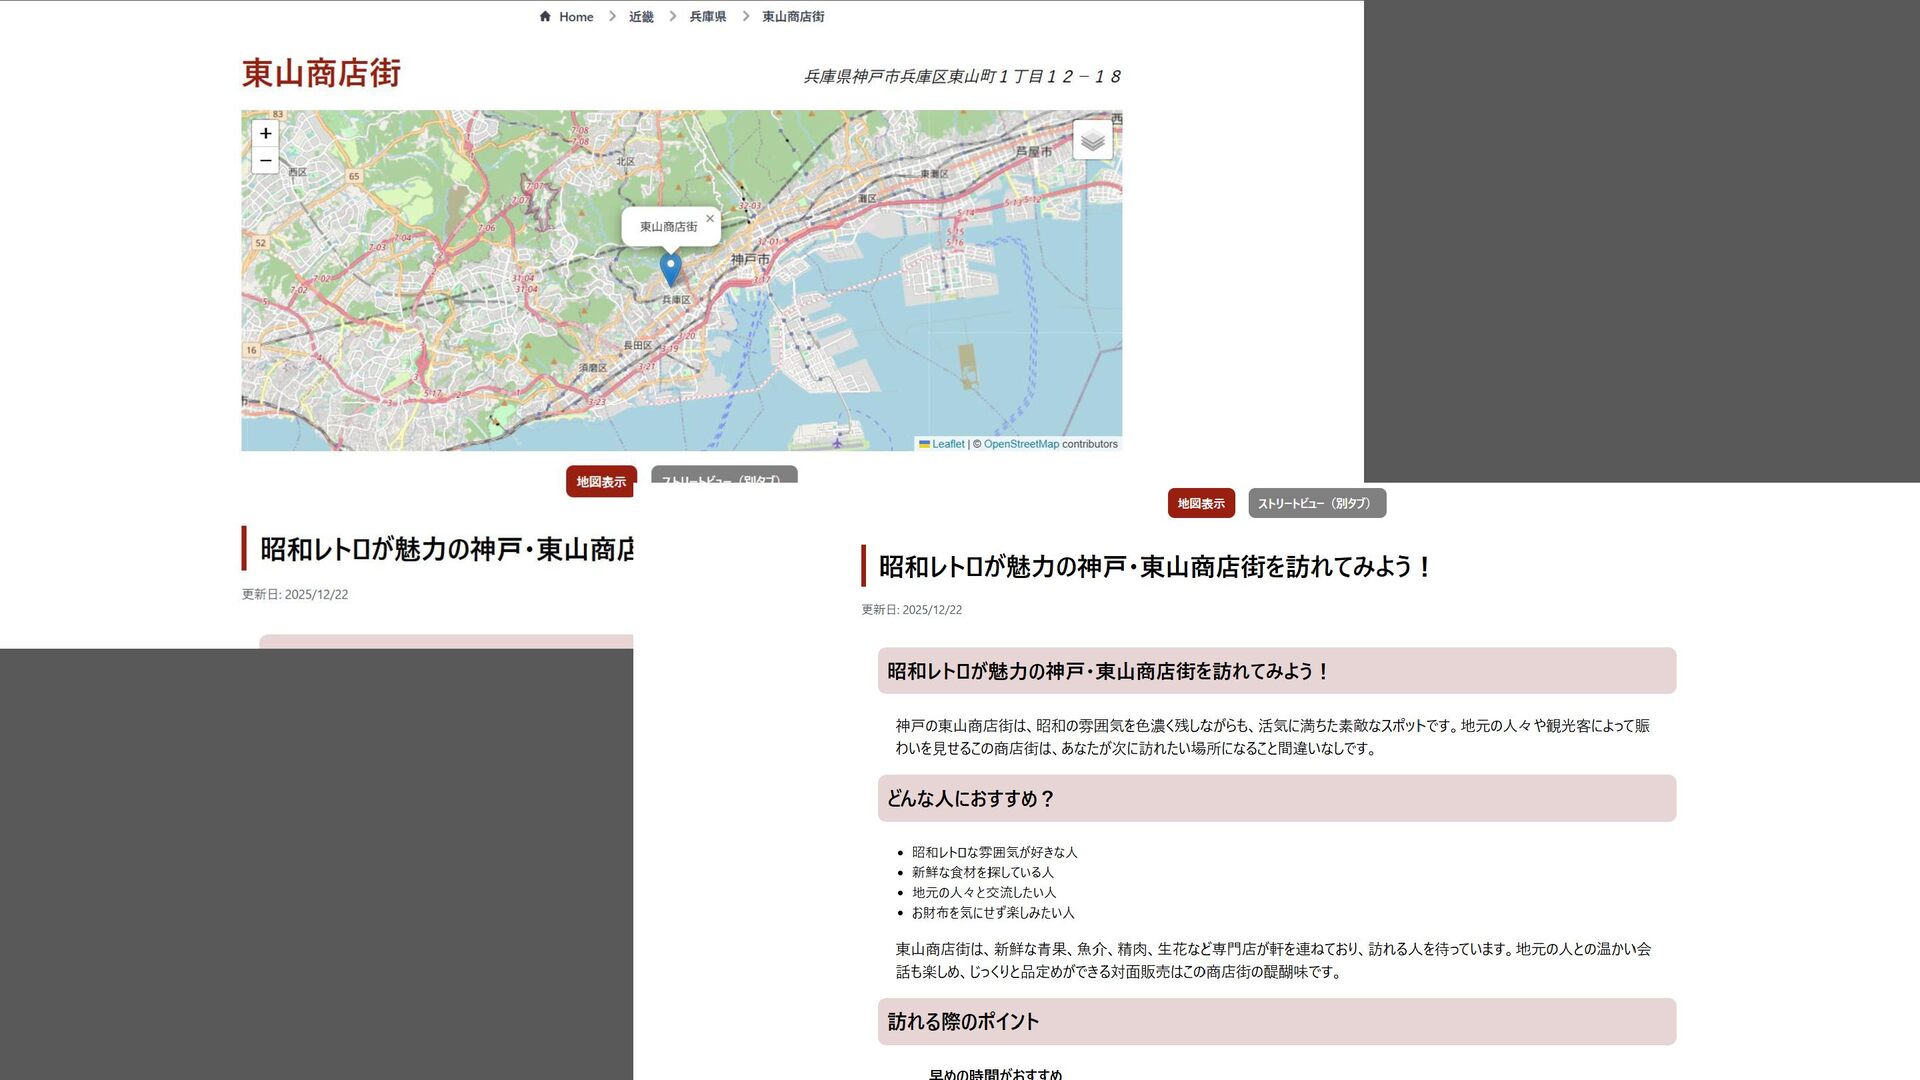This screenshot has height=1080, width=1920.
Task: Close the 東山商店街 map popup
Action: click(x=710, y=218)
